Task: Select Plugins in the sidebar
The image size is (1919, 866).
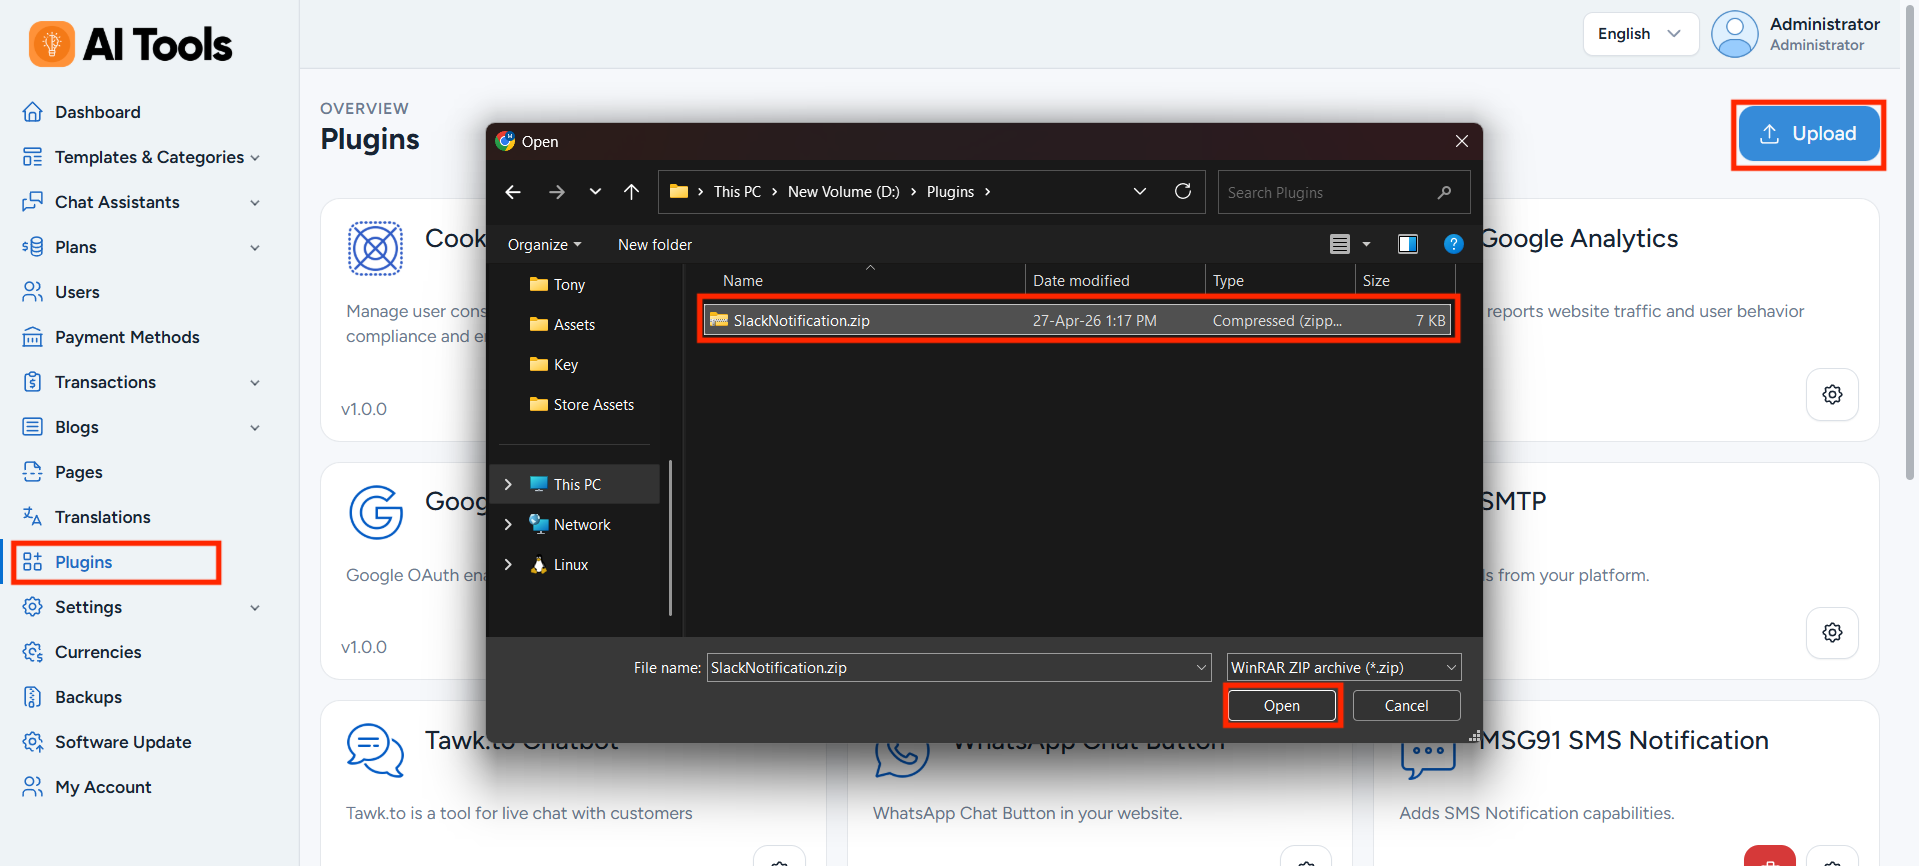Action: coord(84,562)
